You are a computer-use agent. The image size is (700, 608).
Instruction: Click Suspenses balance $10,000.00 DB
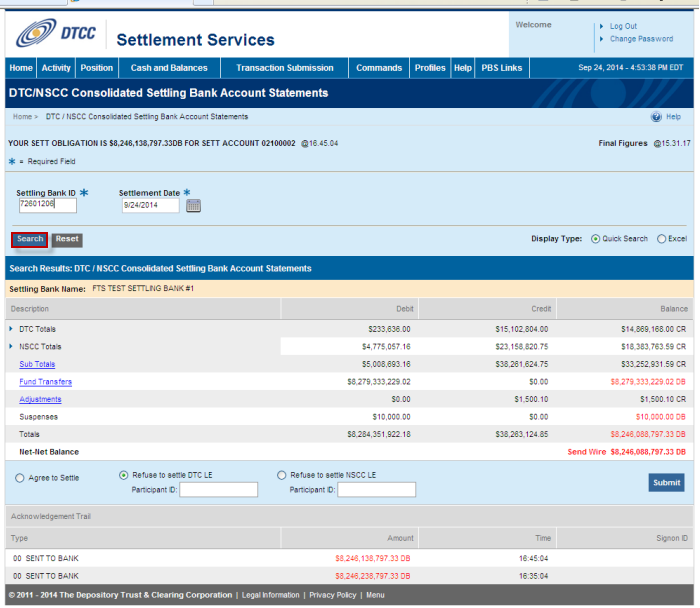click(x=661, y=417)
